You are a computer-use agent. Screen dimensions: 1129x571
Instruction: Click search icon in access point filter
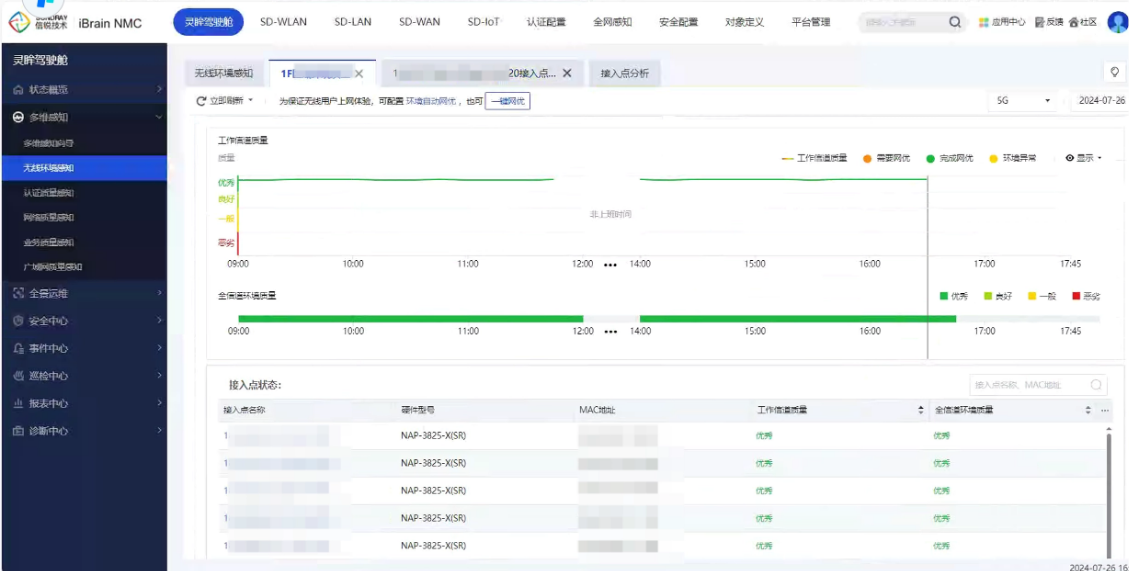[x=1096, y=385]
